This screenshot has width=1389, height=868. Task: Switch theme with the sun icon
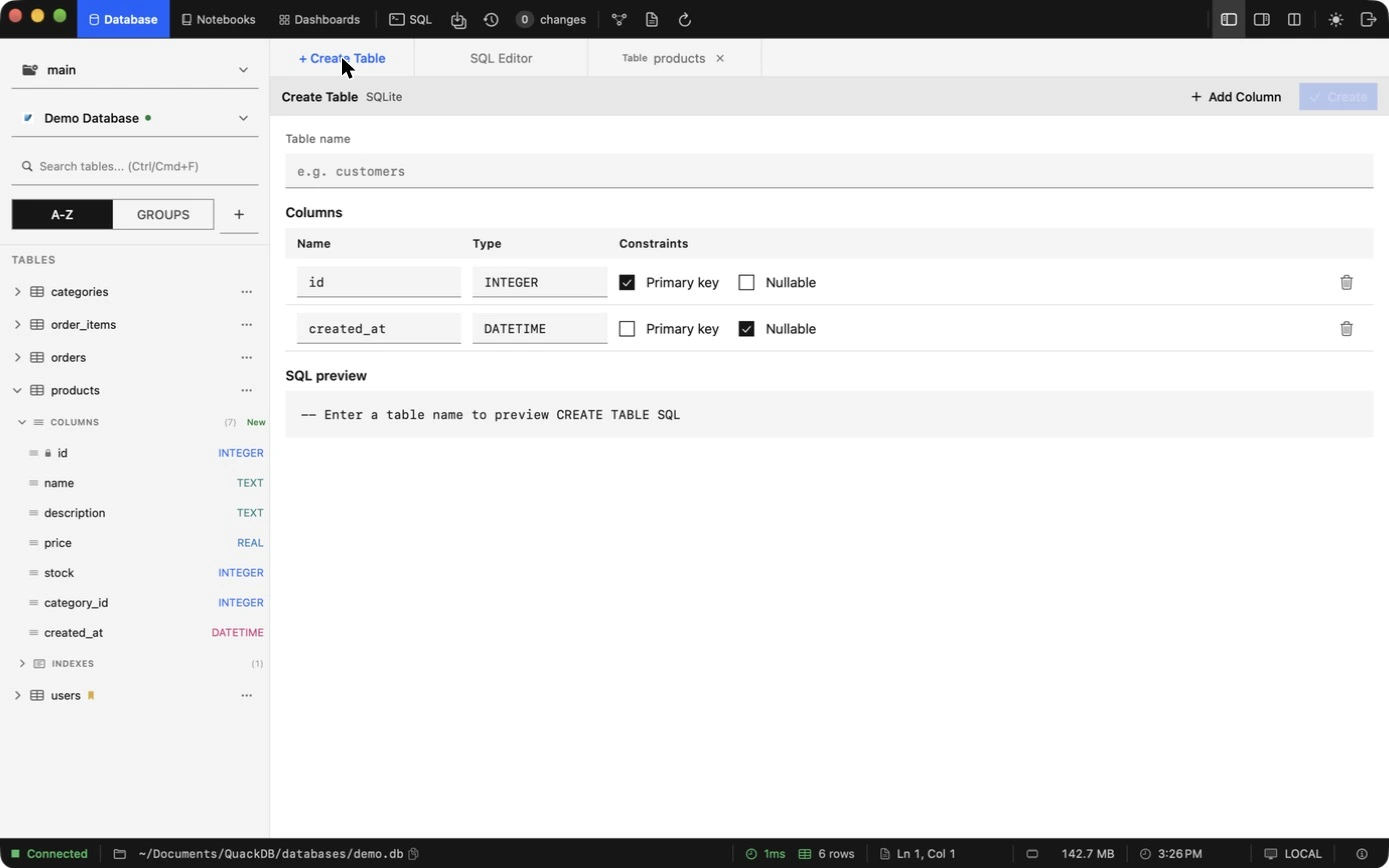(1336, 19)
